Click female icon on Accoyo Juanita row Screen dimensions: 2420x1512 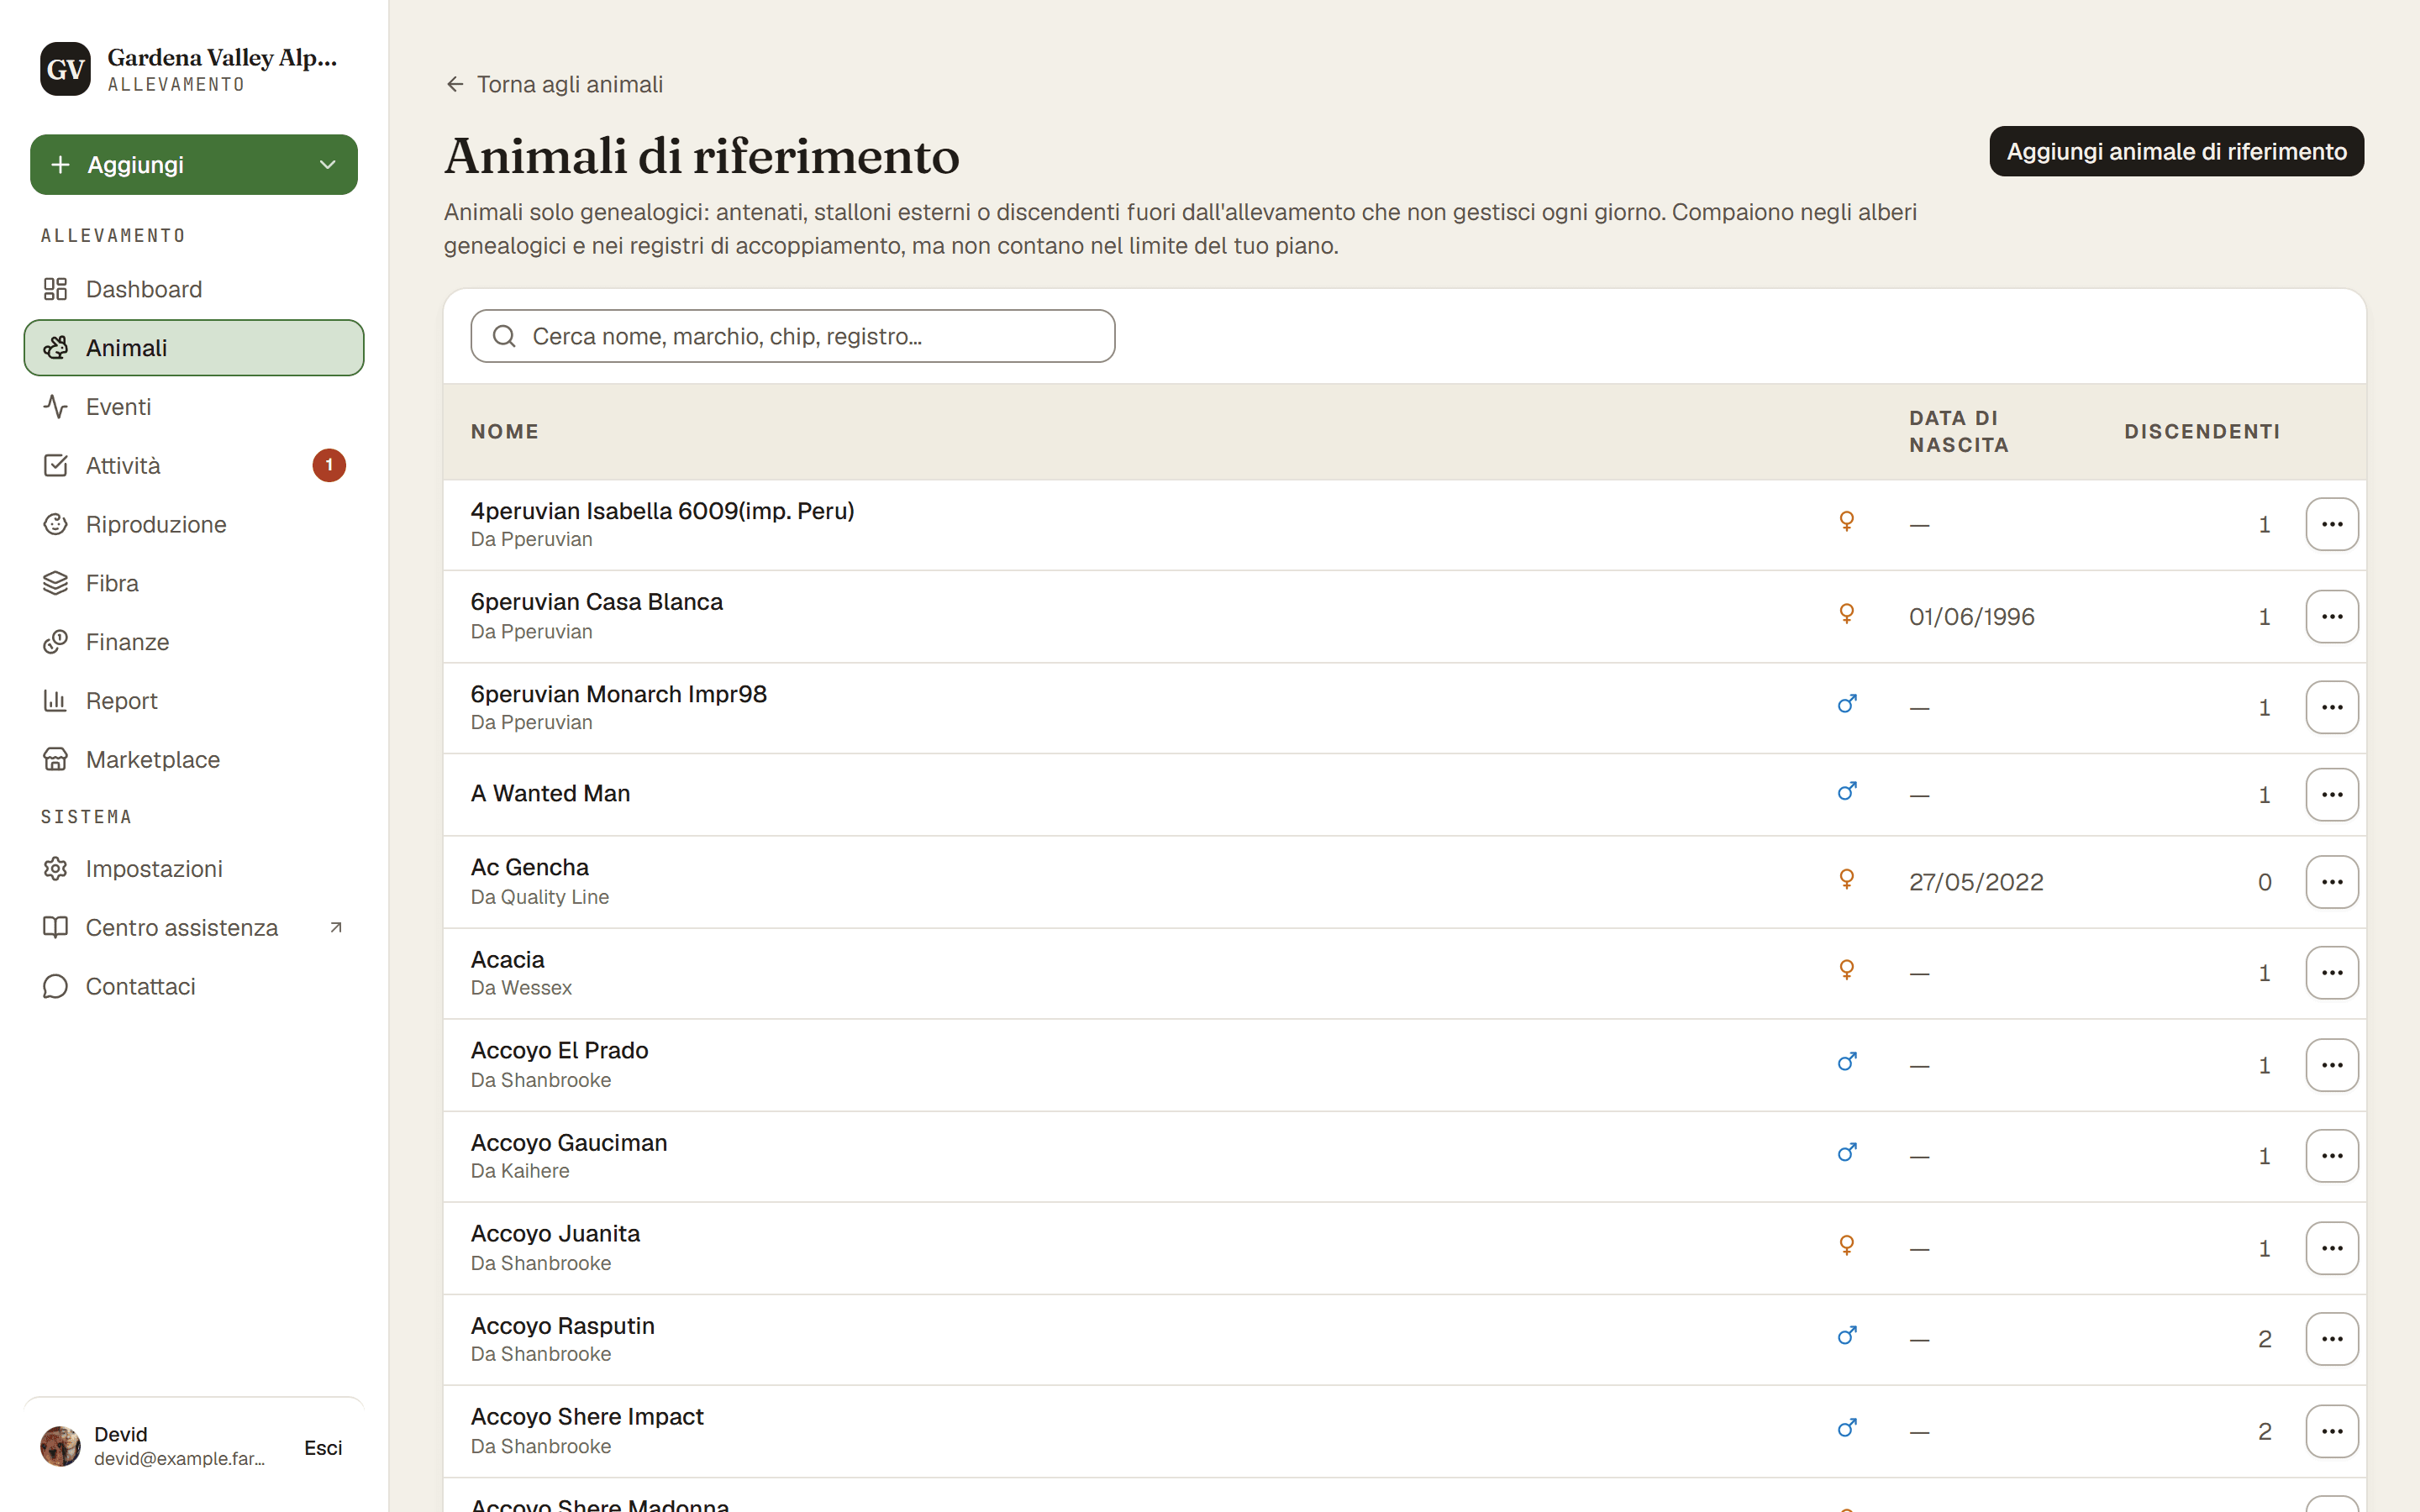tap(1846, 1245)
